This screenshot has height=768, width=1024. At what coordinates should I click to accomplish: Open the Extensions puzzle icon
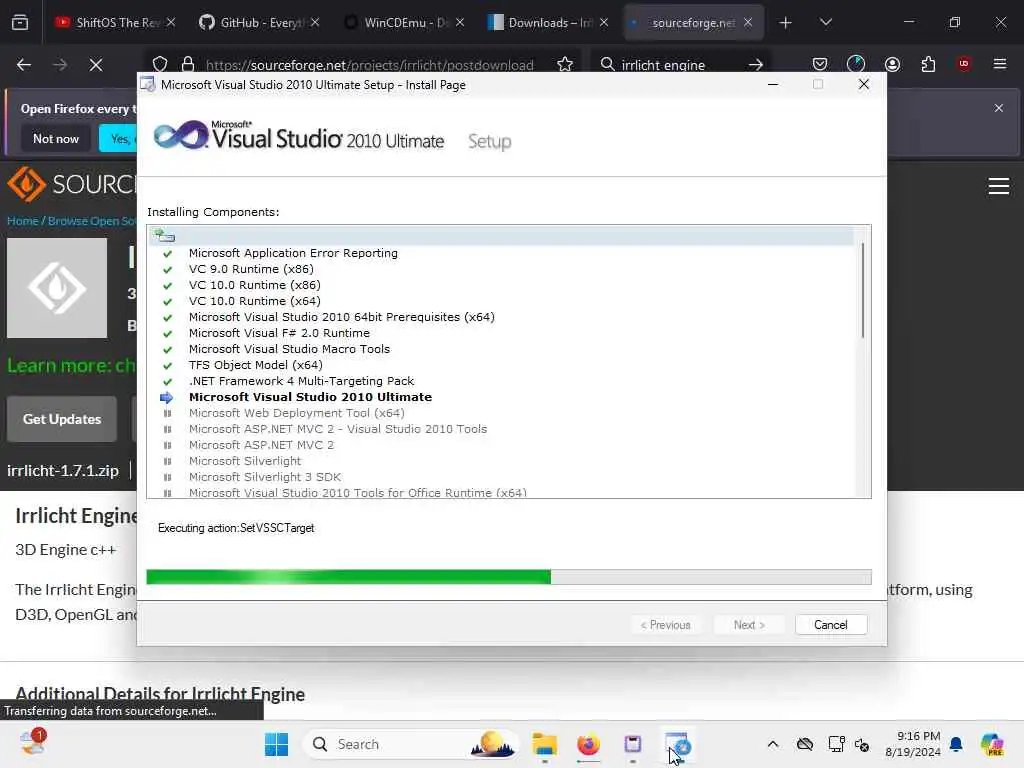click(928, 64)
